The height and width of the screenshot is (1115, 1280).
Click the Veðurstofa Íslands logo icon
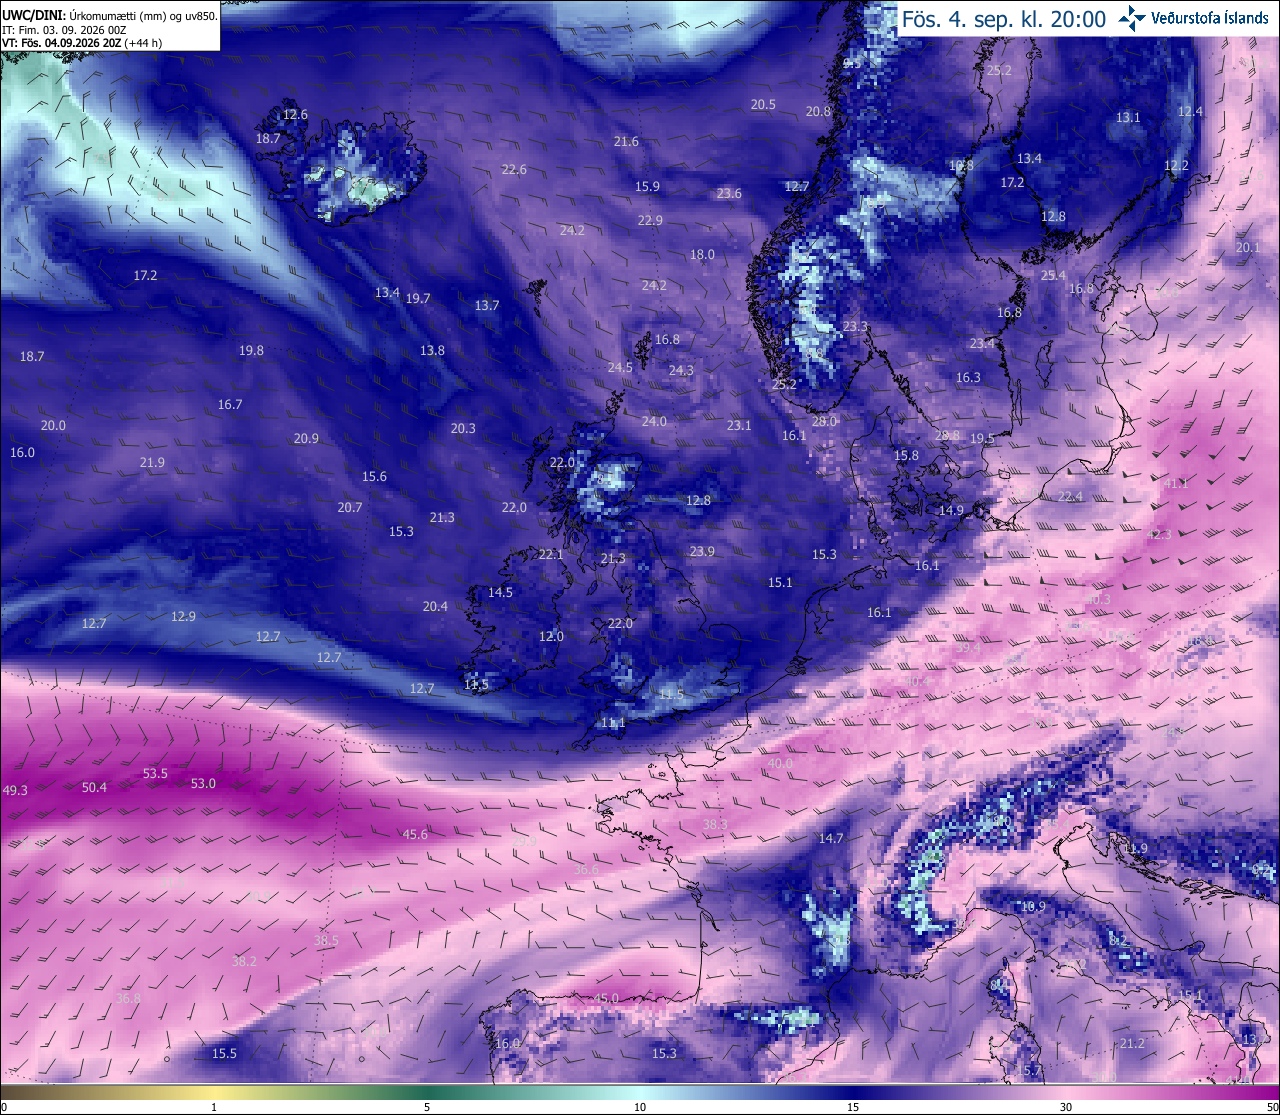coord(1132,17)
